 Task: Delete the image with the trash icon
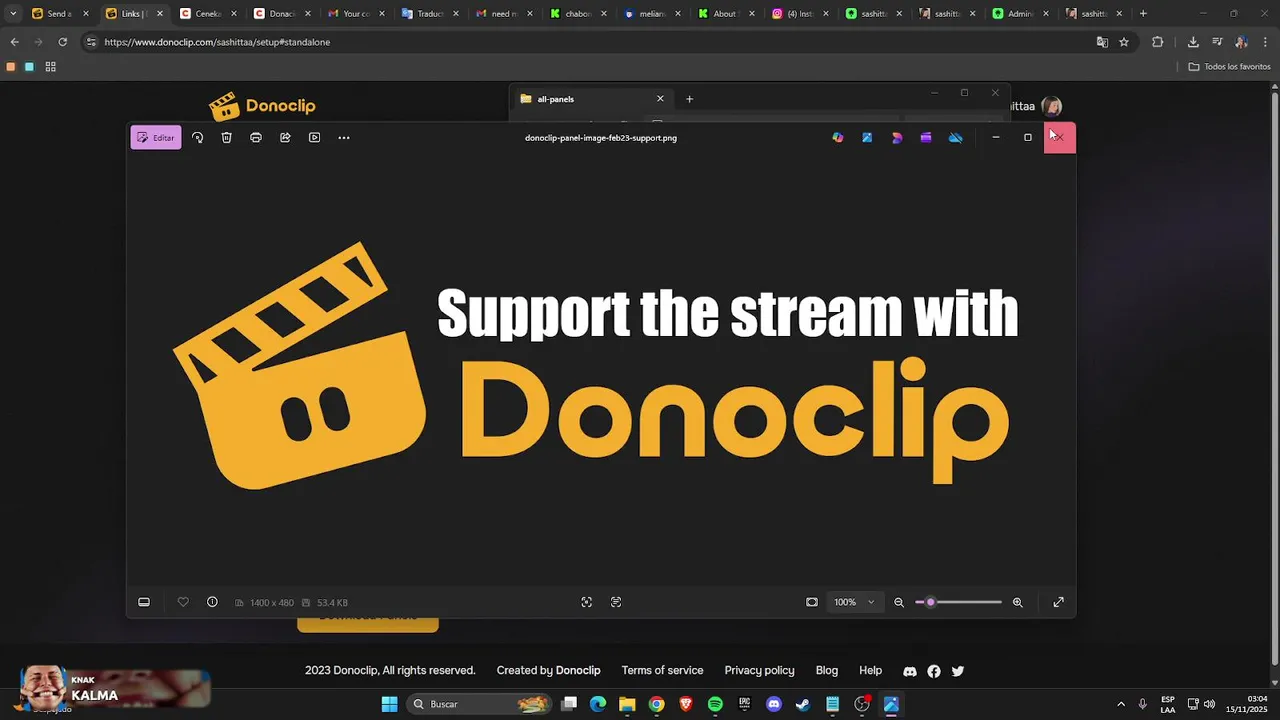[227, 137]
